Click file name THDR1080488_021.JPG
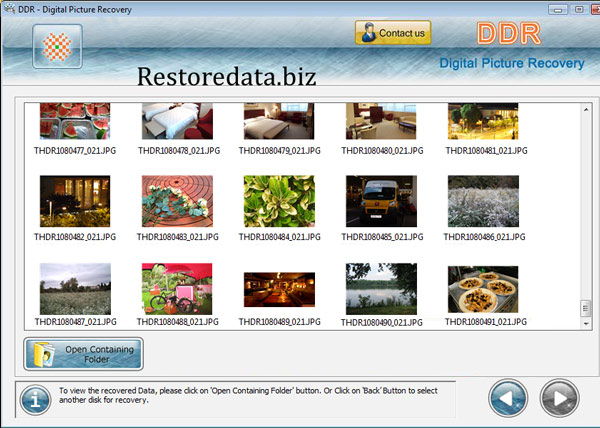 (178, 322)
